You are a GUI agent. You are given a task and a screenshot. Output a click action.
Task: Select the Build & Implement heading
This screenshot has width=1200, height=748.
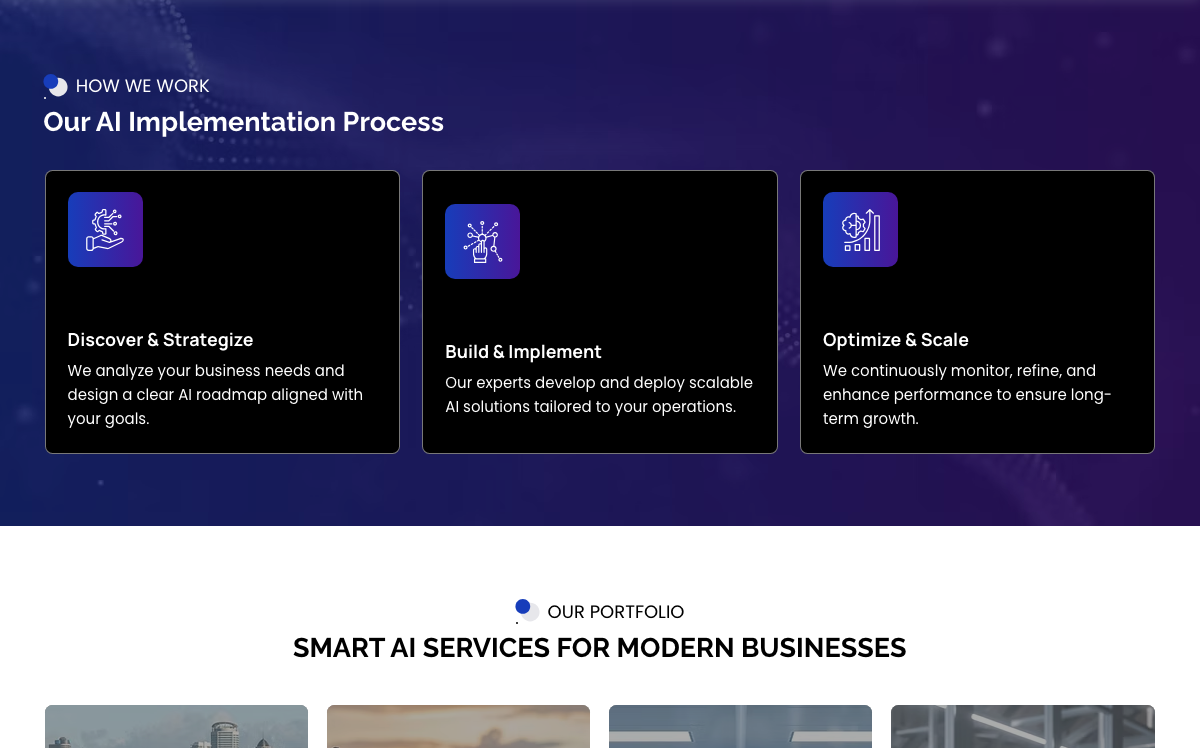(523, 352)
